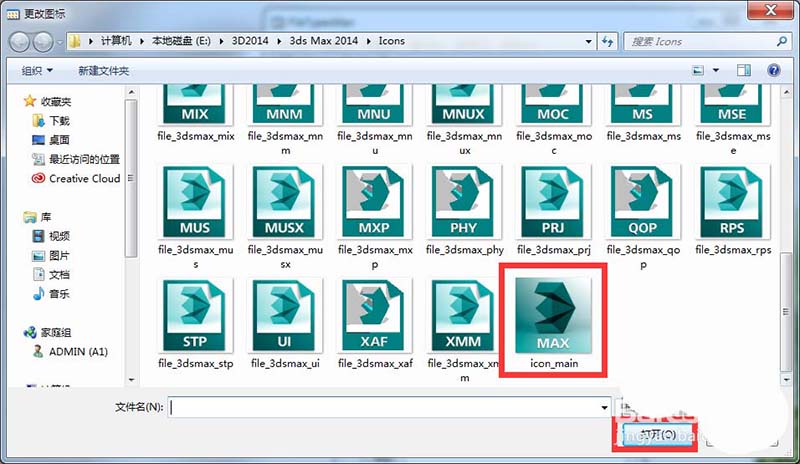Select the PRJ file icon

(554, 202)
